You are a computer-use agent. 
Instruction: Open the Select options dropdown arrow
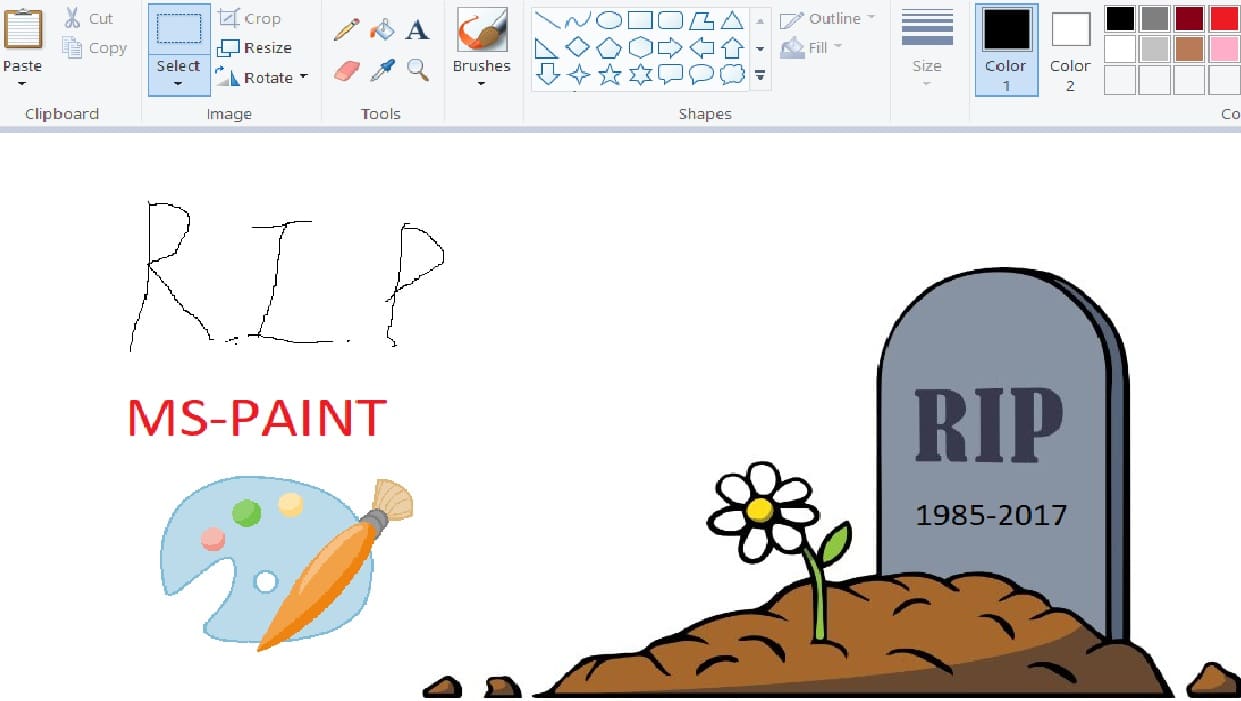pos(178,83)
